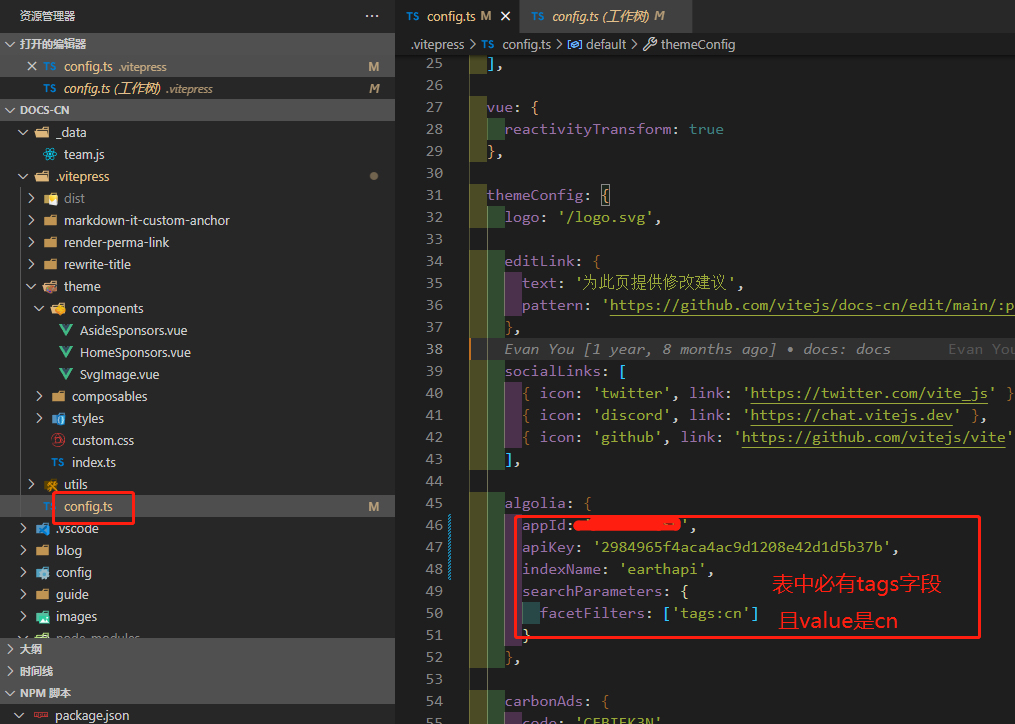1015x724 pixels.
Task: Click the TS icon of index.ts
Action: [58, 462]
